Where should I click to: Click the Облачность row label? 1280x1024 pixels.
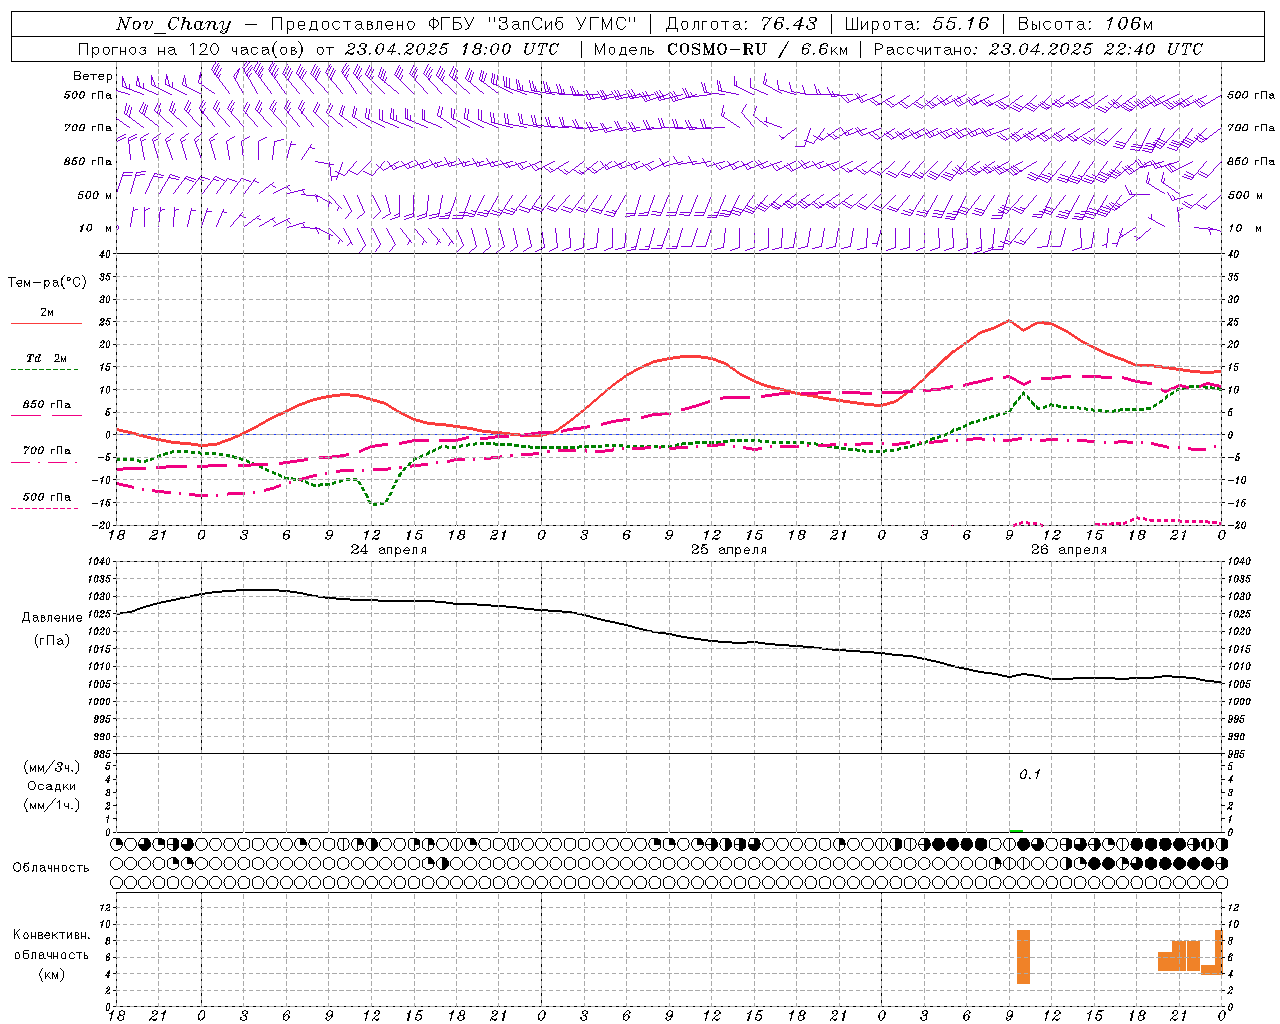click(x=51, y=867)
